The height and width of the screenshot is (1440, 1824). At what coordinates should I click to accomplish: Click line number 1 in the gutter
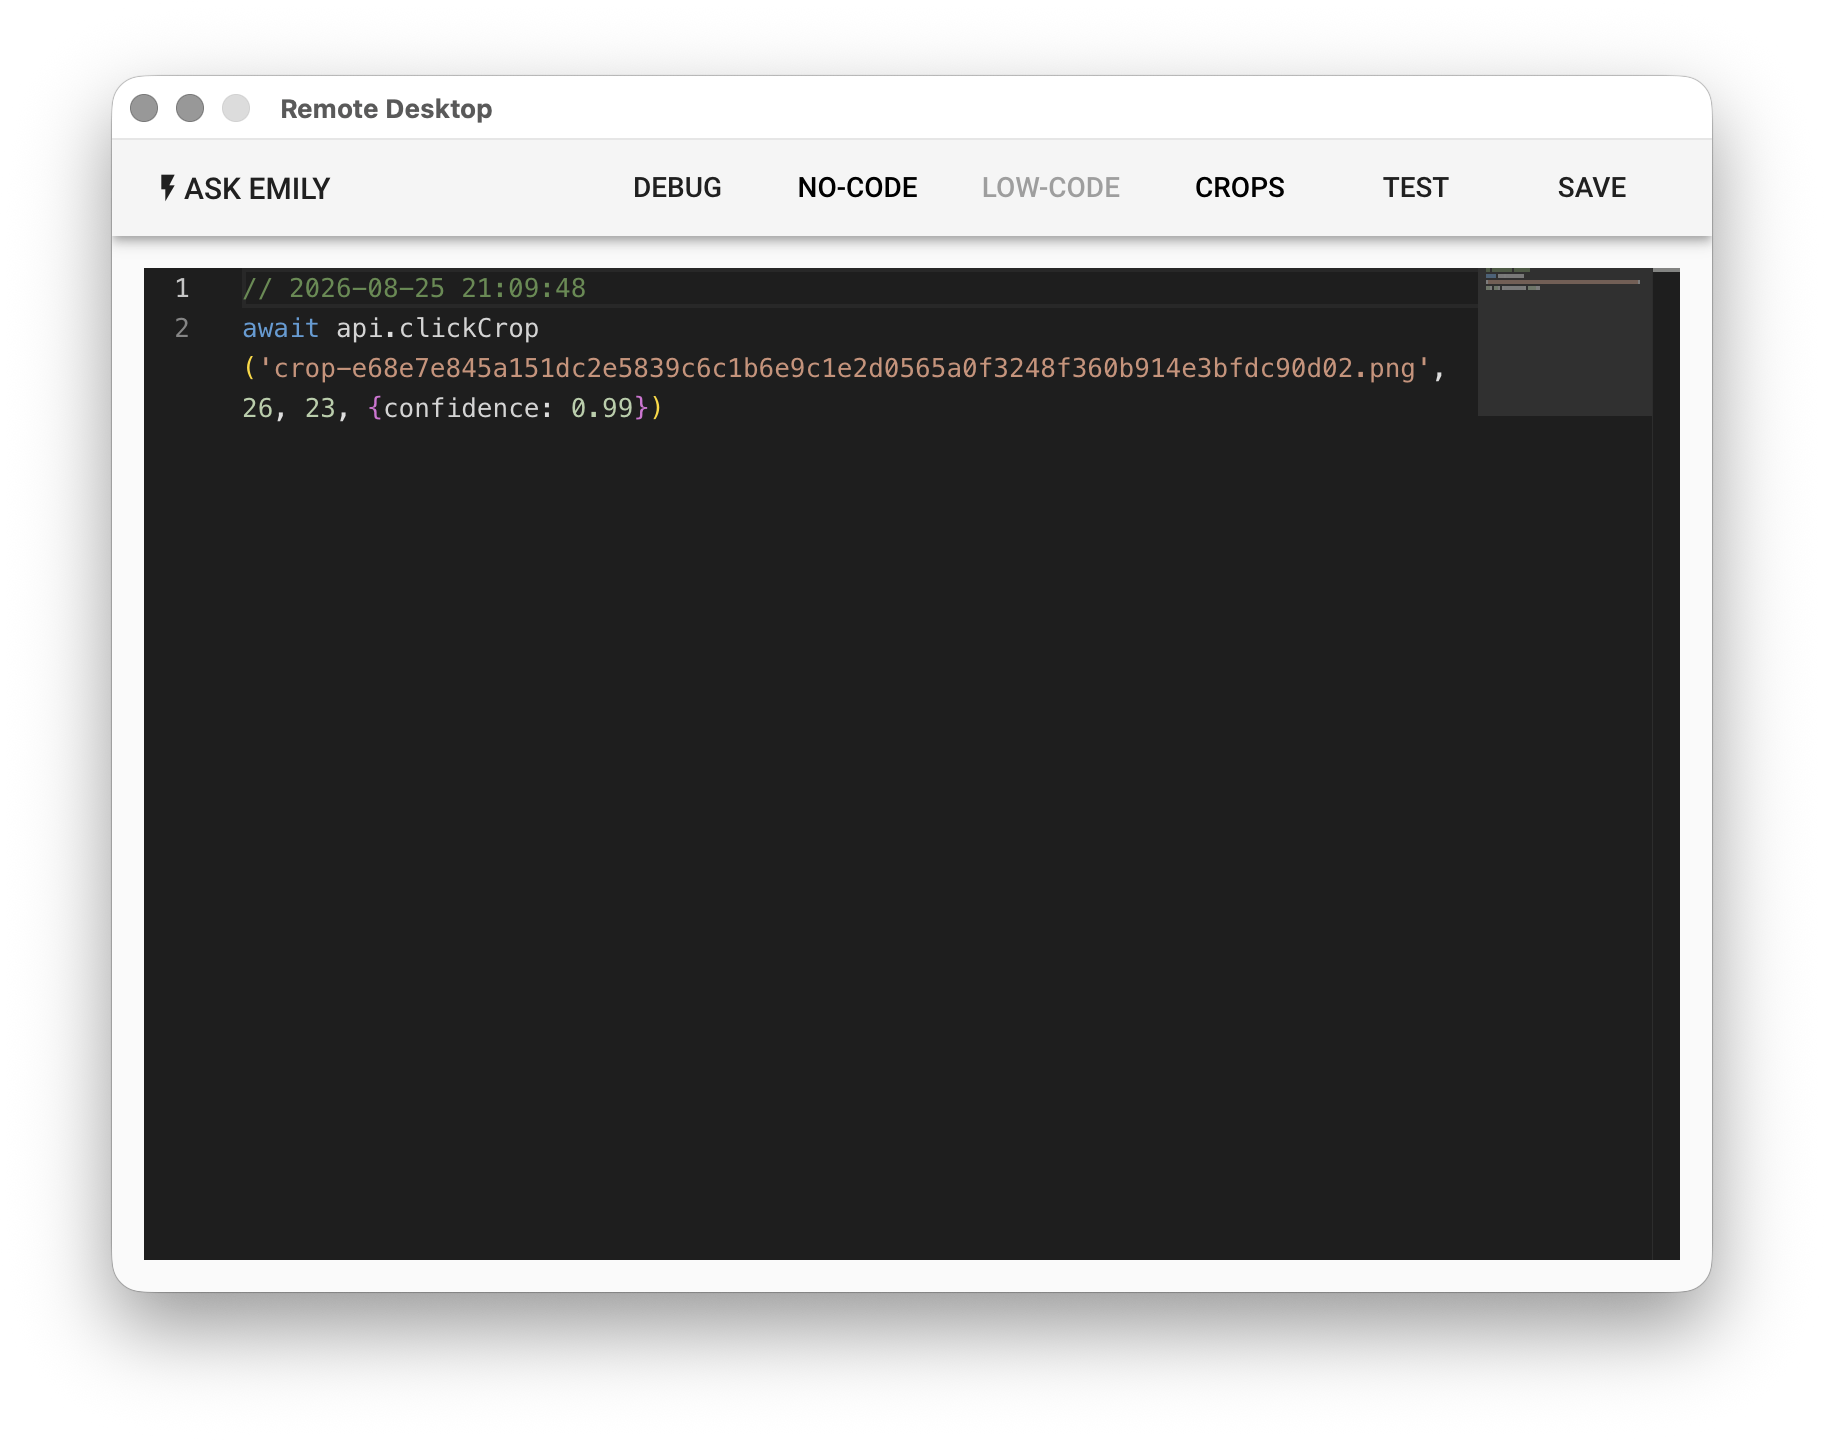coord(182,288)
